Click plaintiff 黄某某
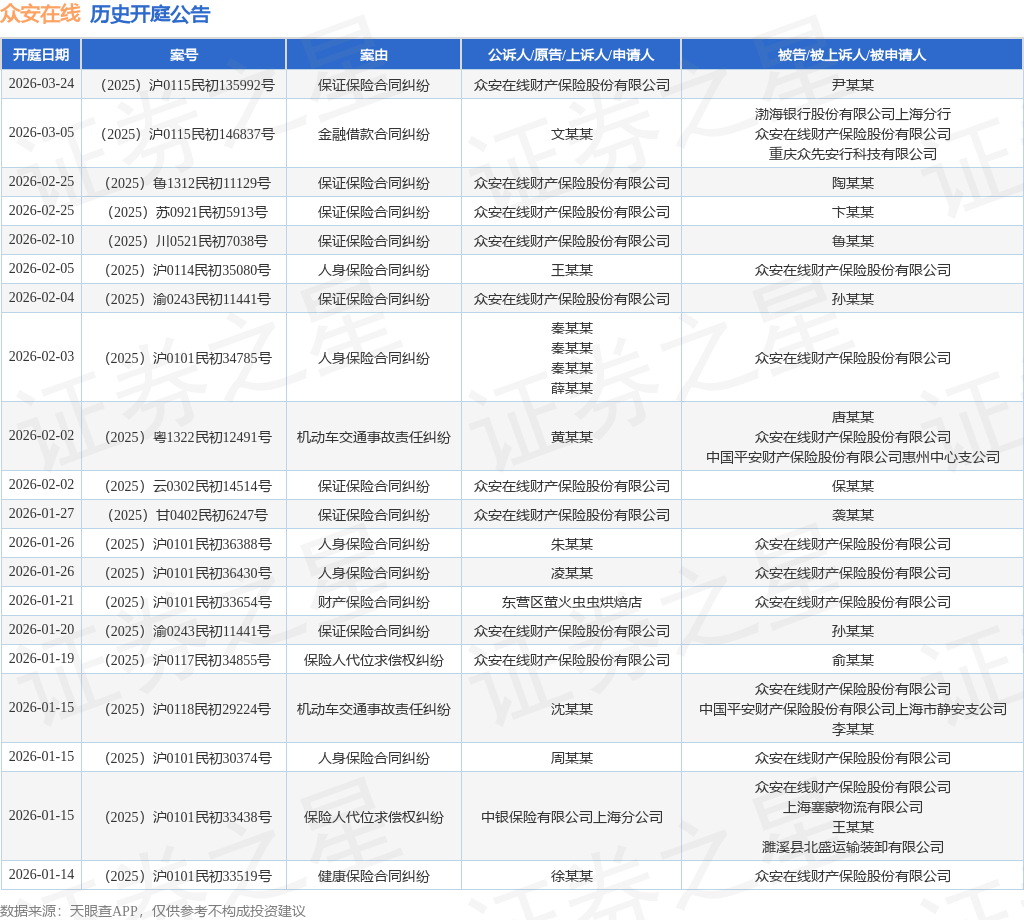Screen dimensions: 1024x920 click(x=571, y=437)
